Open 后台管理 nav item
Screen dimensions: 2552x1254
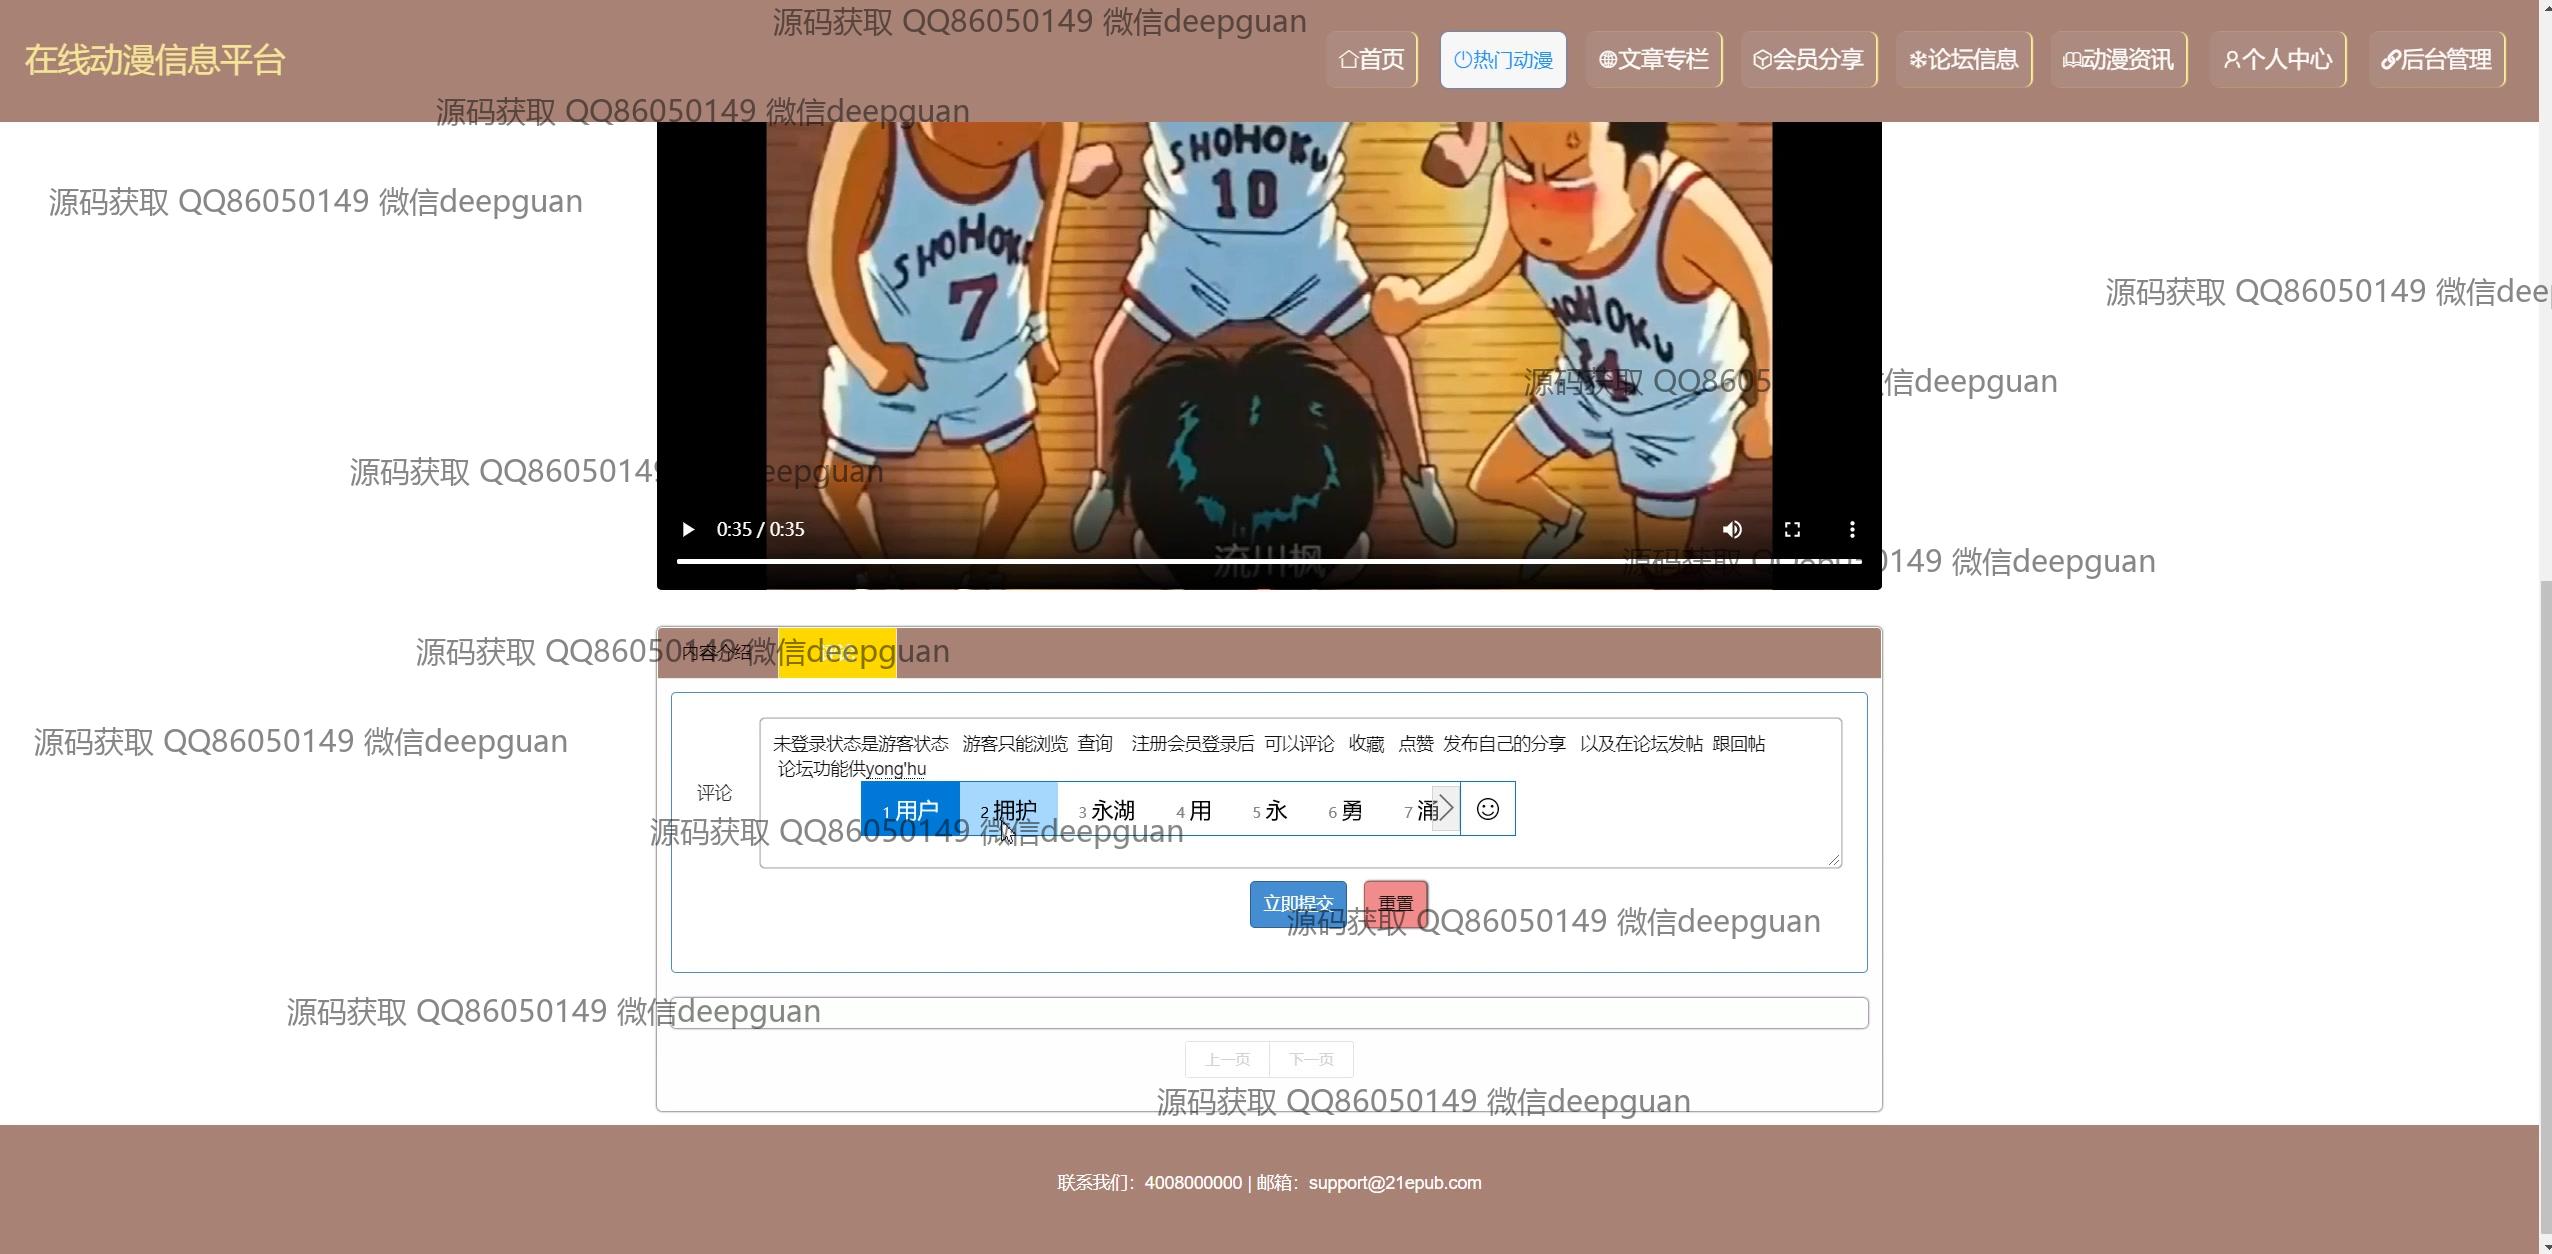(x=2437, y=60)
